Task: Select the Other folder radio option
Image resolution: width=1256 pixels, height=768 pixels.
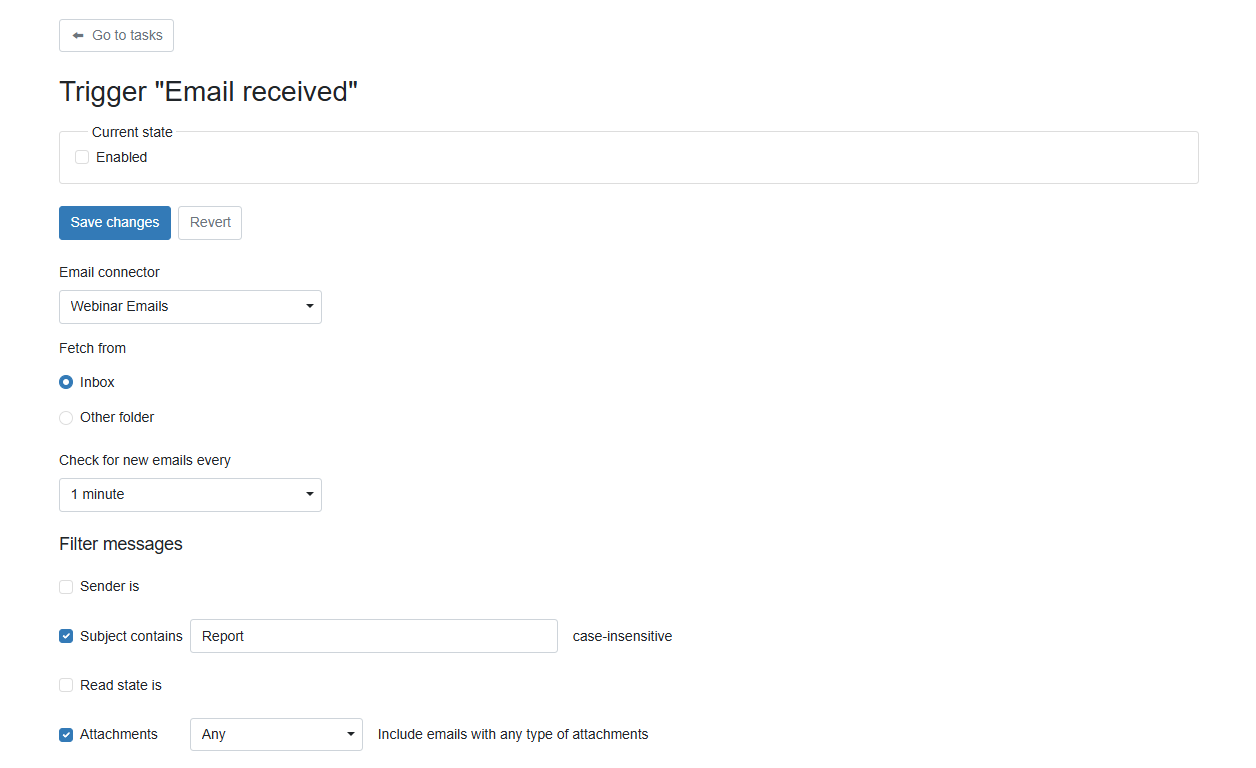Action: [66, 418]
